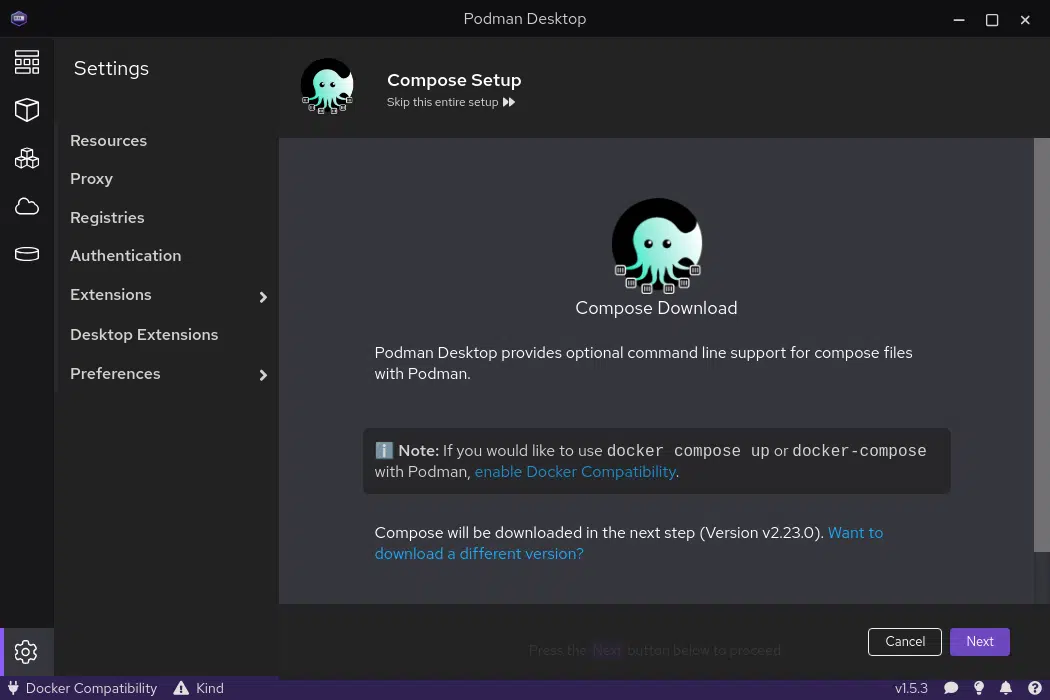
Task: Open the lightbulb tips icon
Action: pyautogui.click(x=979, y=688)
